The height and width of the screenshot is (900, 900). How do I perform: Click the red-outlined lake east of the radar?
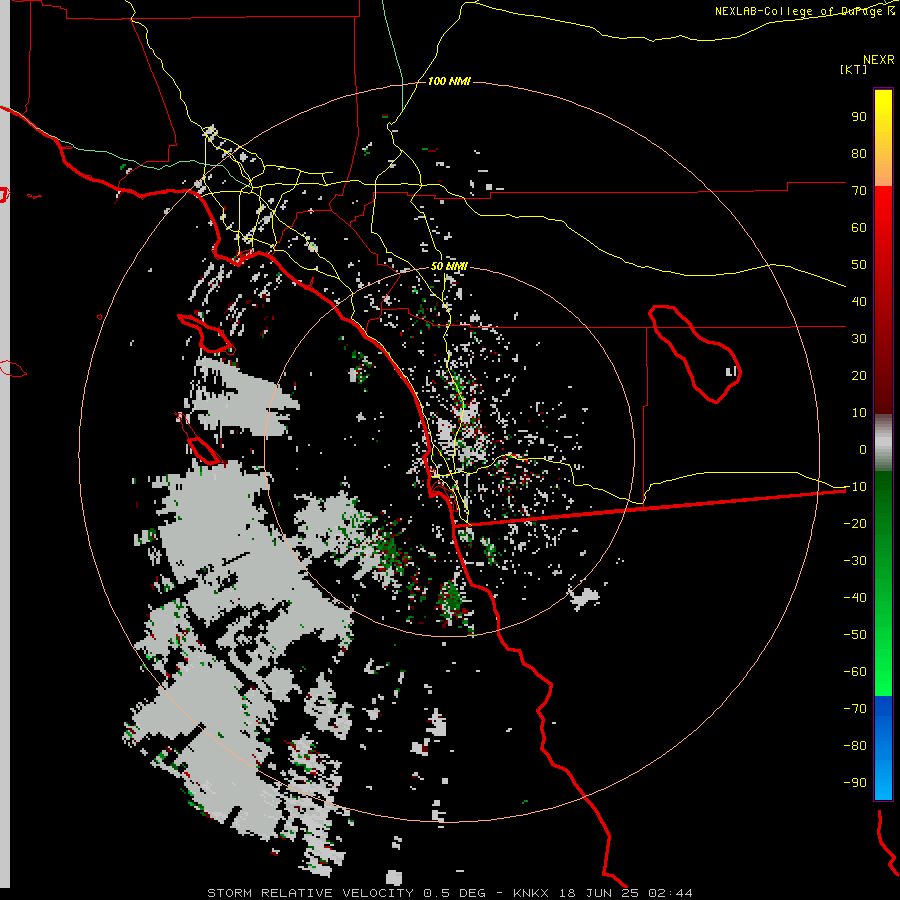[x=695, y=354]
